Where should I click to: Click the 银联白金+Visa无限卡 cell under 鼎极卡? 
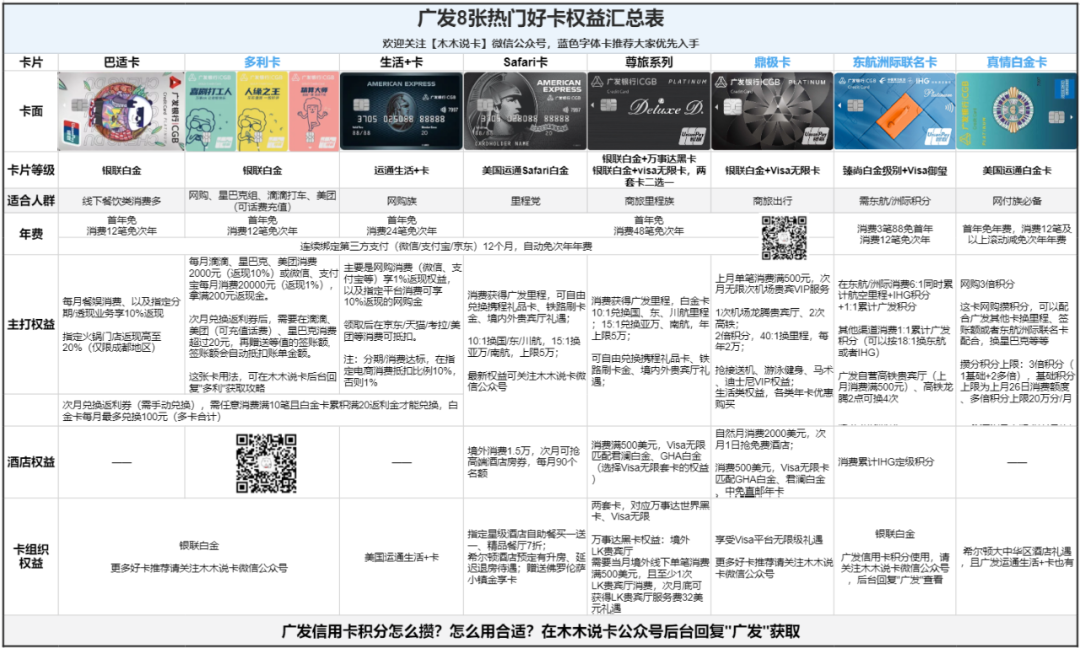(x=772, y=170)
